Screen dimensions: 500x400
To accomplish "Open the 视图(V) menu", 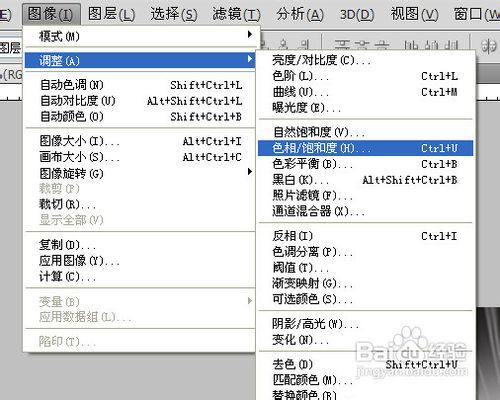I will tap(414, 14).
